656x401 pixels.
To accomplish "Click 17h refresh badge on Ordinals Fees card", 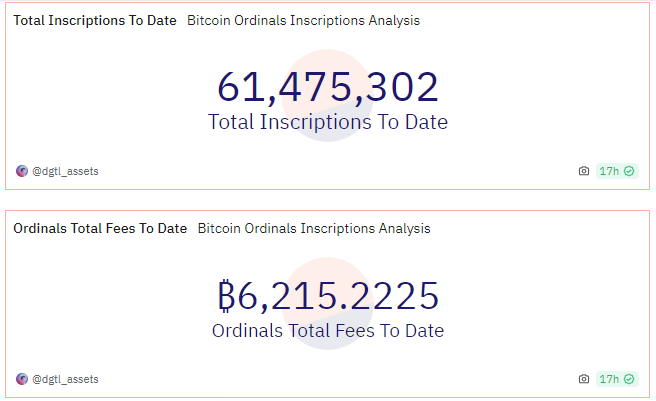I will (610, 379).
